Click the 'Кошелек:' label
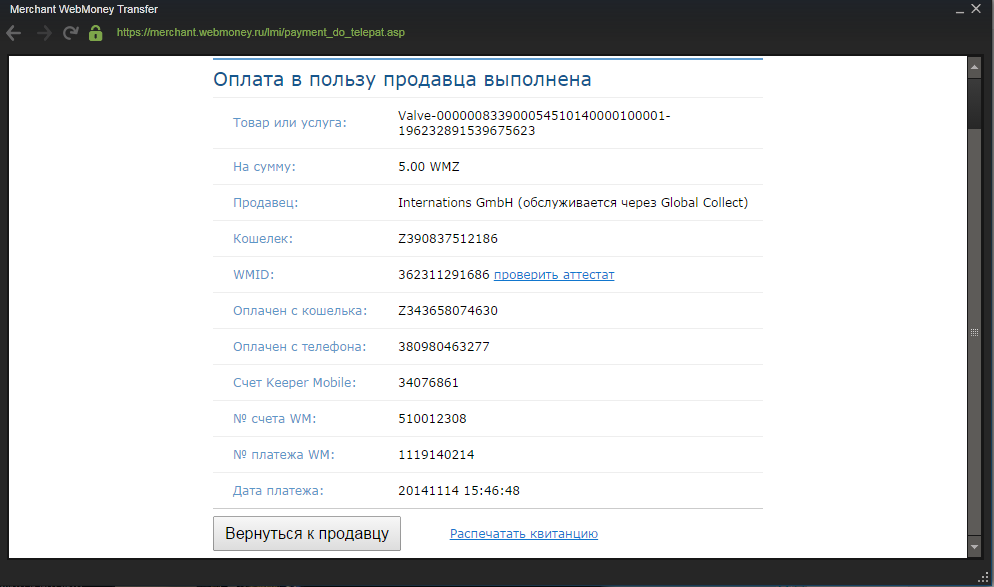Screen dimensions: 994x587 point(263,239)
